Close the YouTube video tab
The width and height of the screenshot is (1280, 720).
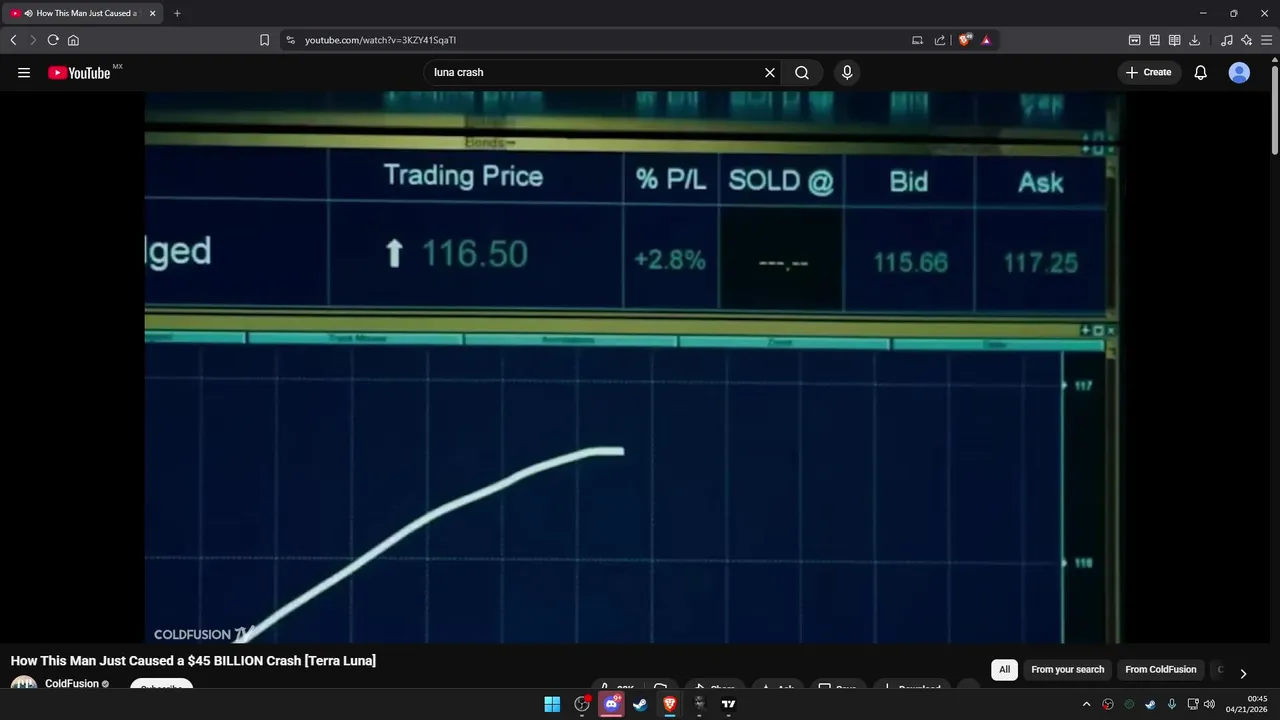coord(152,13)
